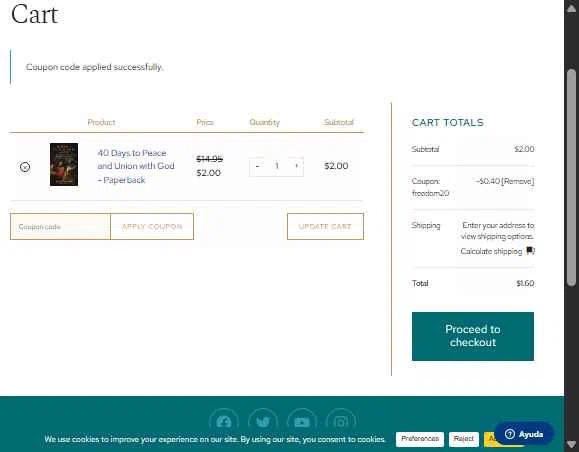This screenshot has width=579, height=452.
Task: Click the 'Coupon: freedom20' label
Action: pos(430,187)
